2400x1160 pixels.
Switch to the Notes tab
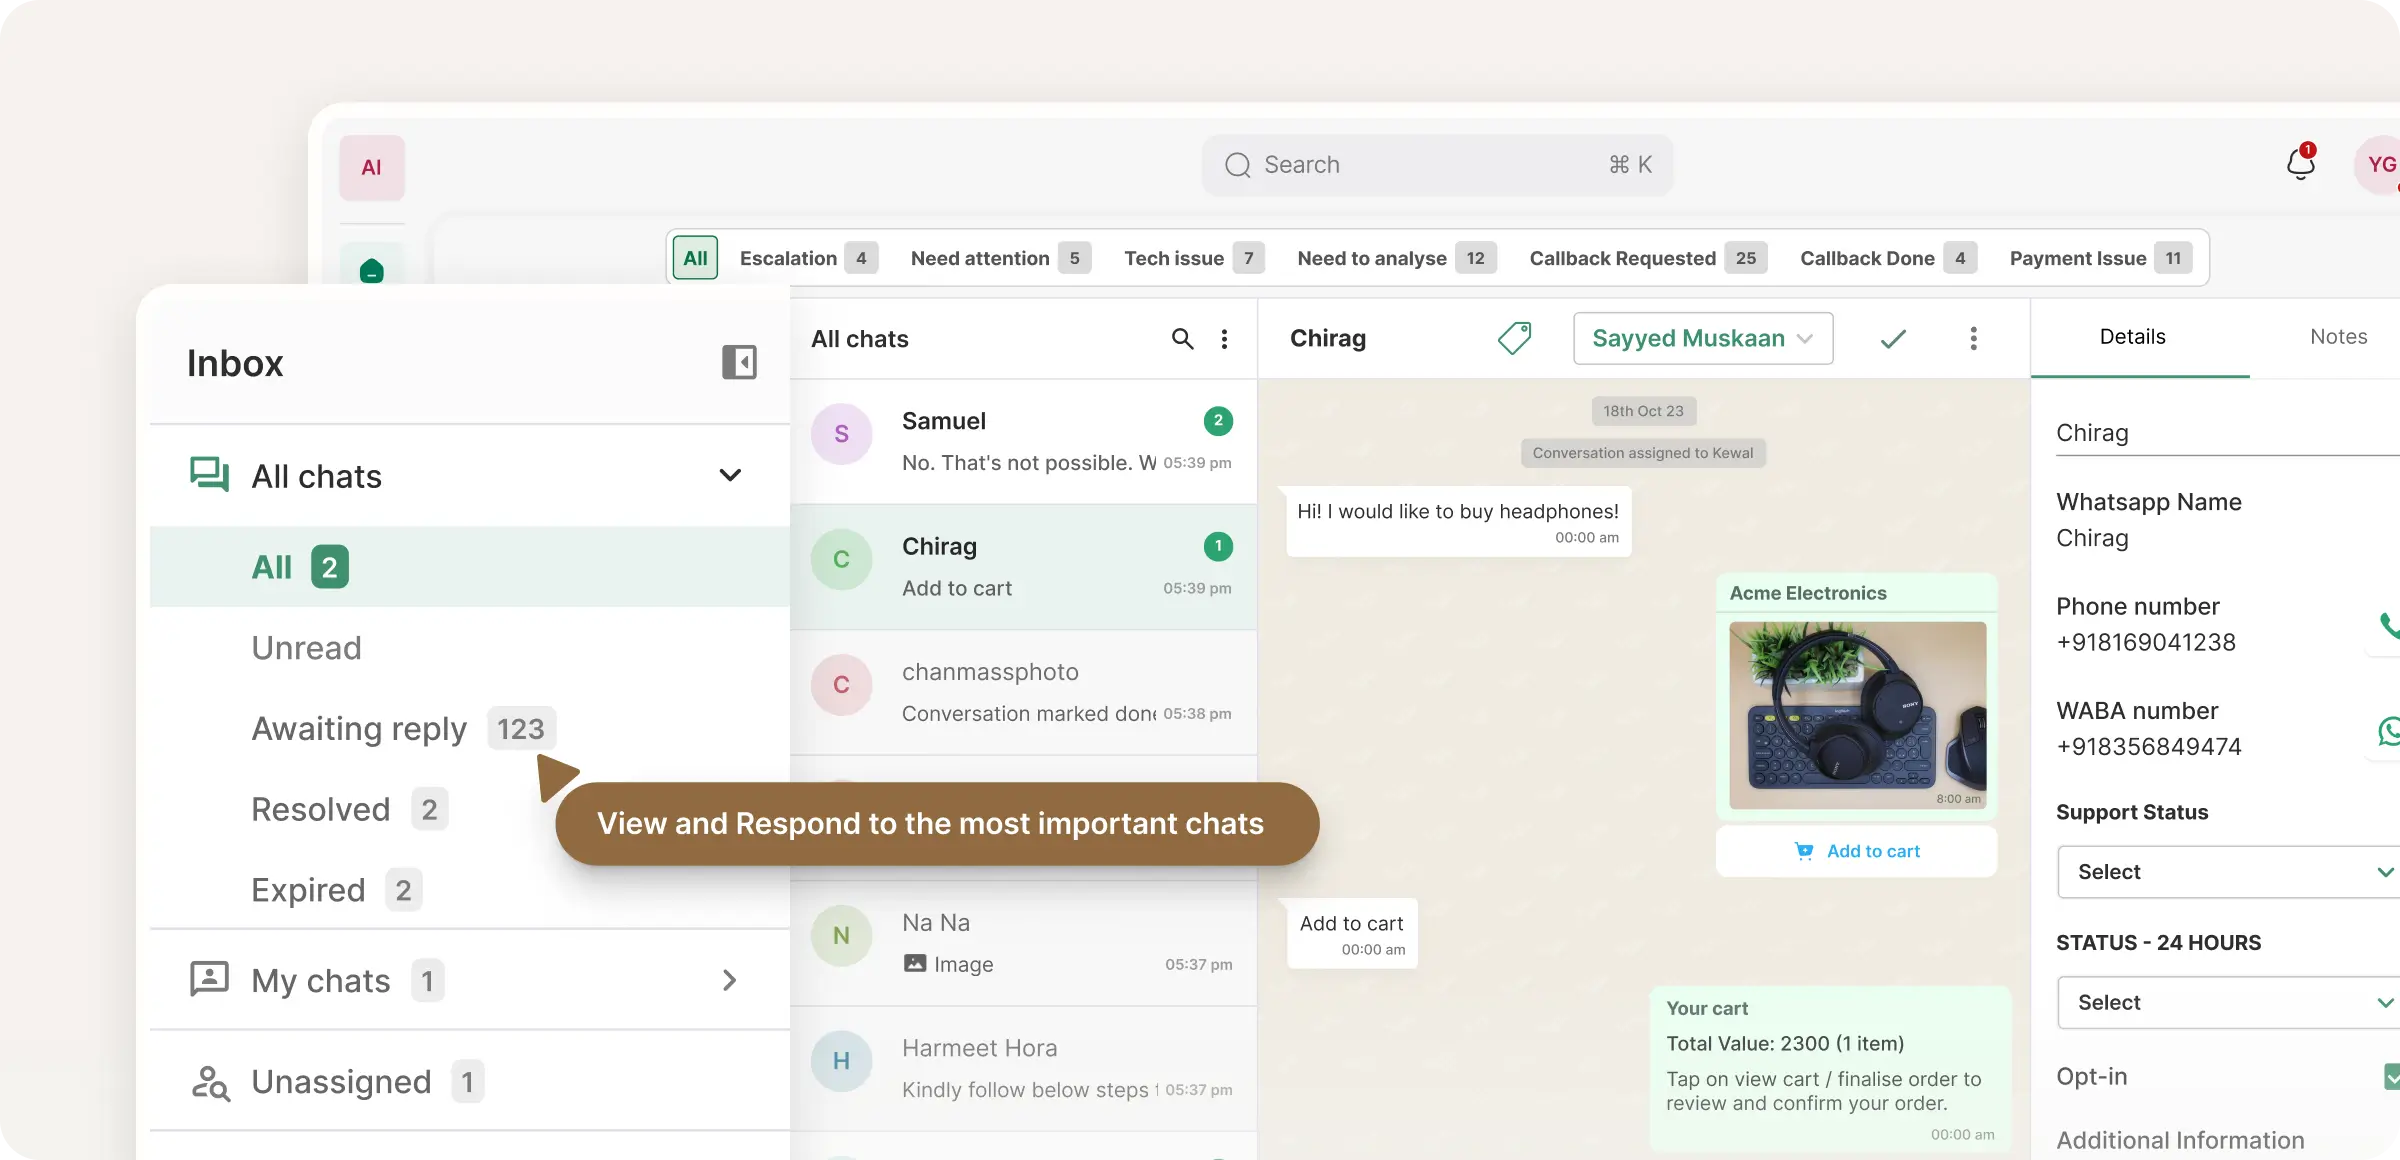pos(2338,336)
